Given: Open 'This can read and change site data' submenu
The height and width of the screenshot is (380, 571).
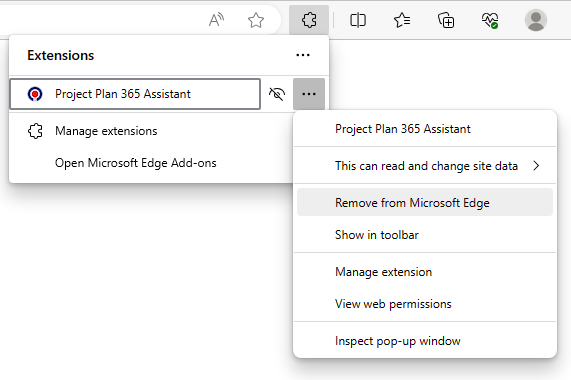Looking at the screenshot, I should pyautogui.click(x=425, y=166).
